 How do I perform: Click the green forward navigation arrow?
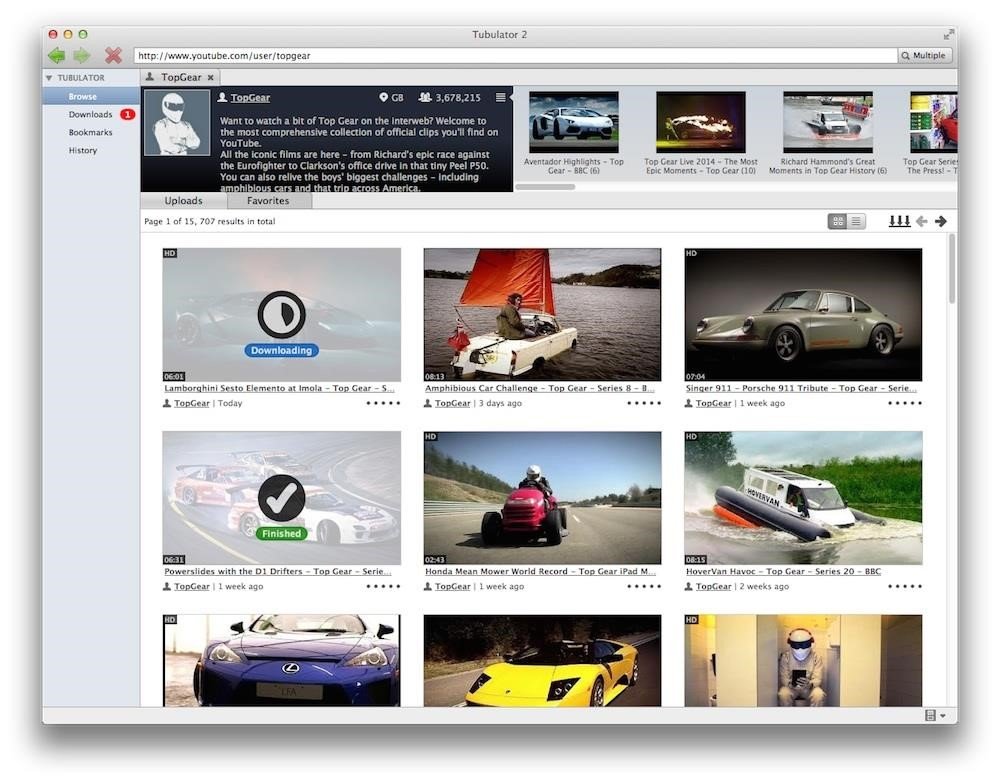pos(82,55)
